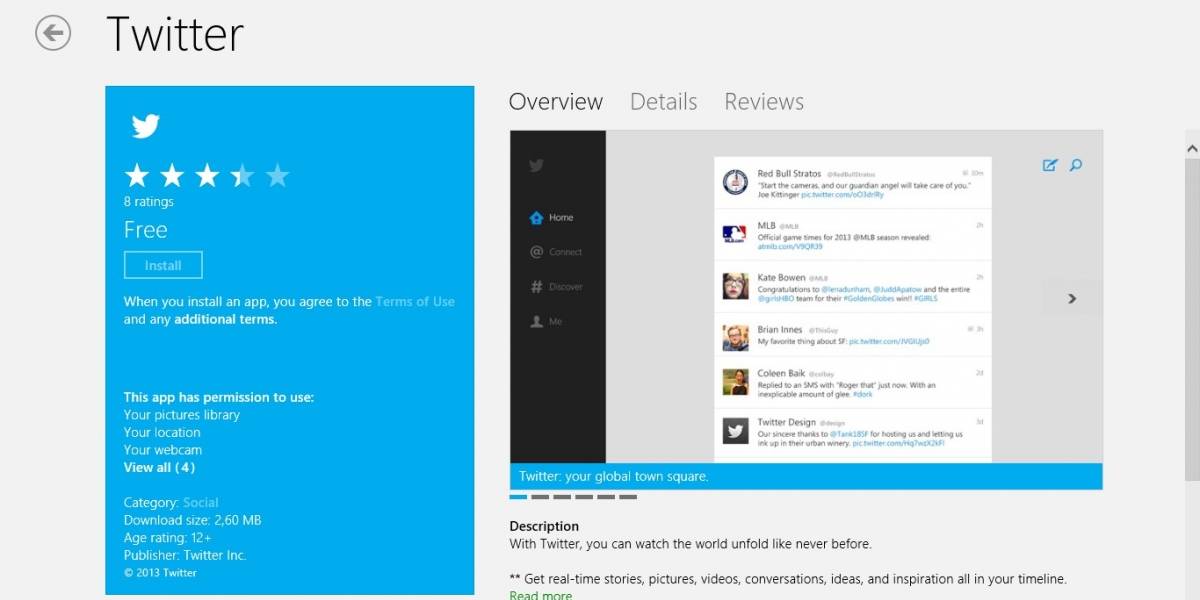Click Kate Bowen's avatar

[735, 286]
